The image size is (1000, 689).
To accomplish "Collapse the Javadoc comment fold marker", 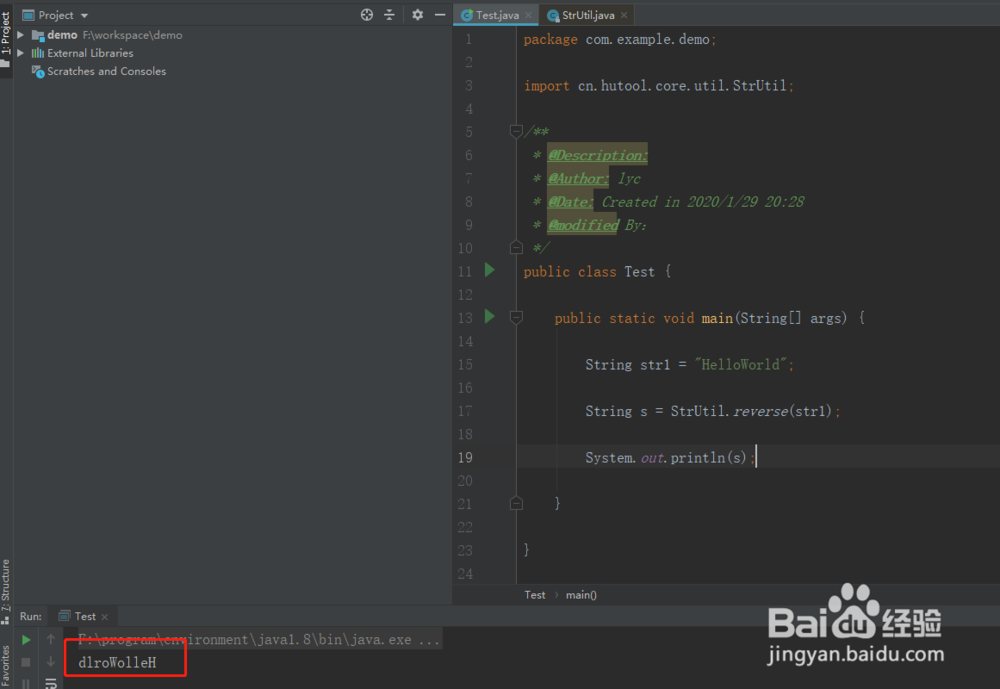I will point(517,131).
